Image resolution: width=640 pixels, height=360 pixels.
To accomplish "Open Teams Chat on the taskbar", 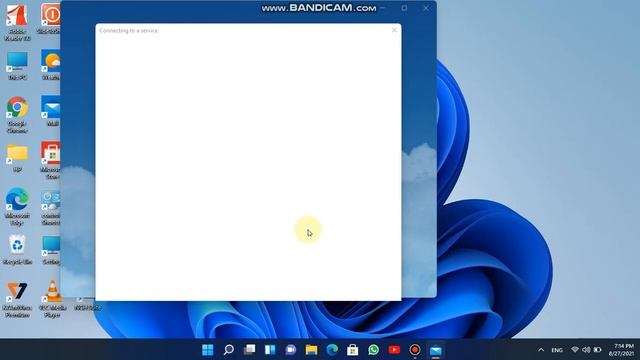I will [x=291, y=350].
